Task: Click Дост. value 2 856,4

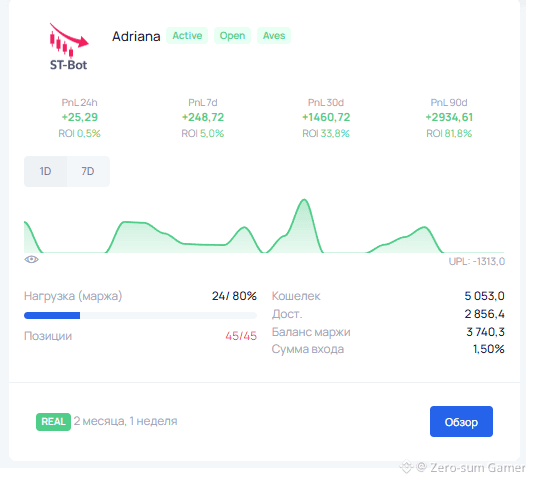Action: pyautogui.click(x=484, y=314)
